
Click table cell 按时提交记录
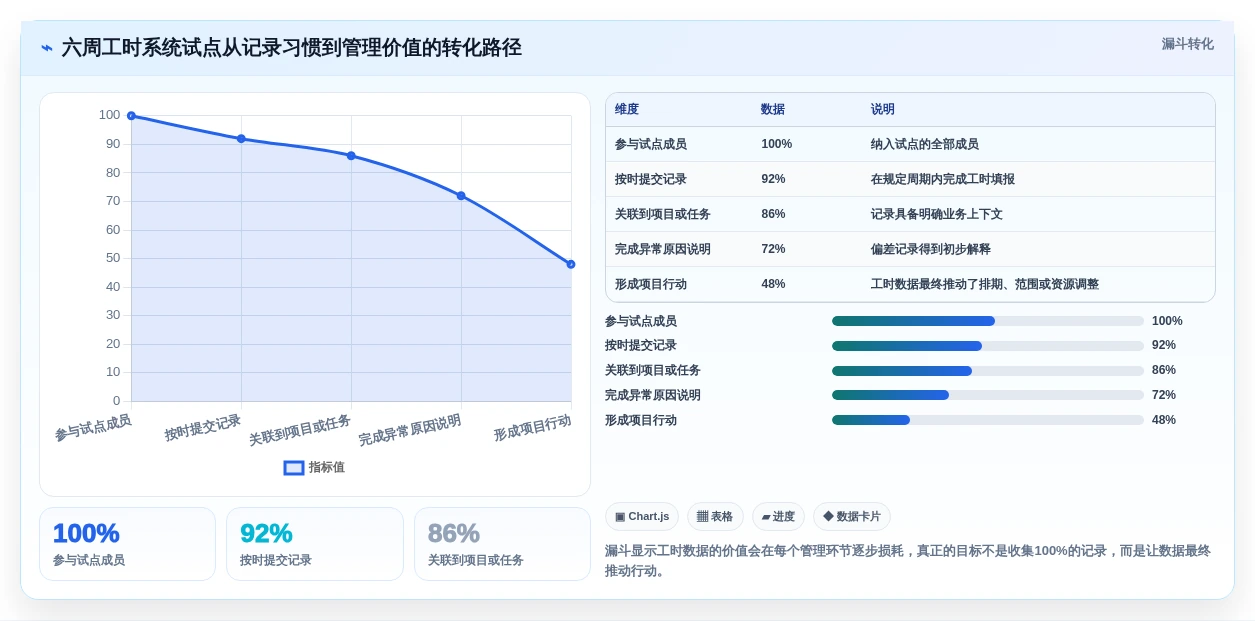click(651, 179)
